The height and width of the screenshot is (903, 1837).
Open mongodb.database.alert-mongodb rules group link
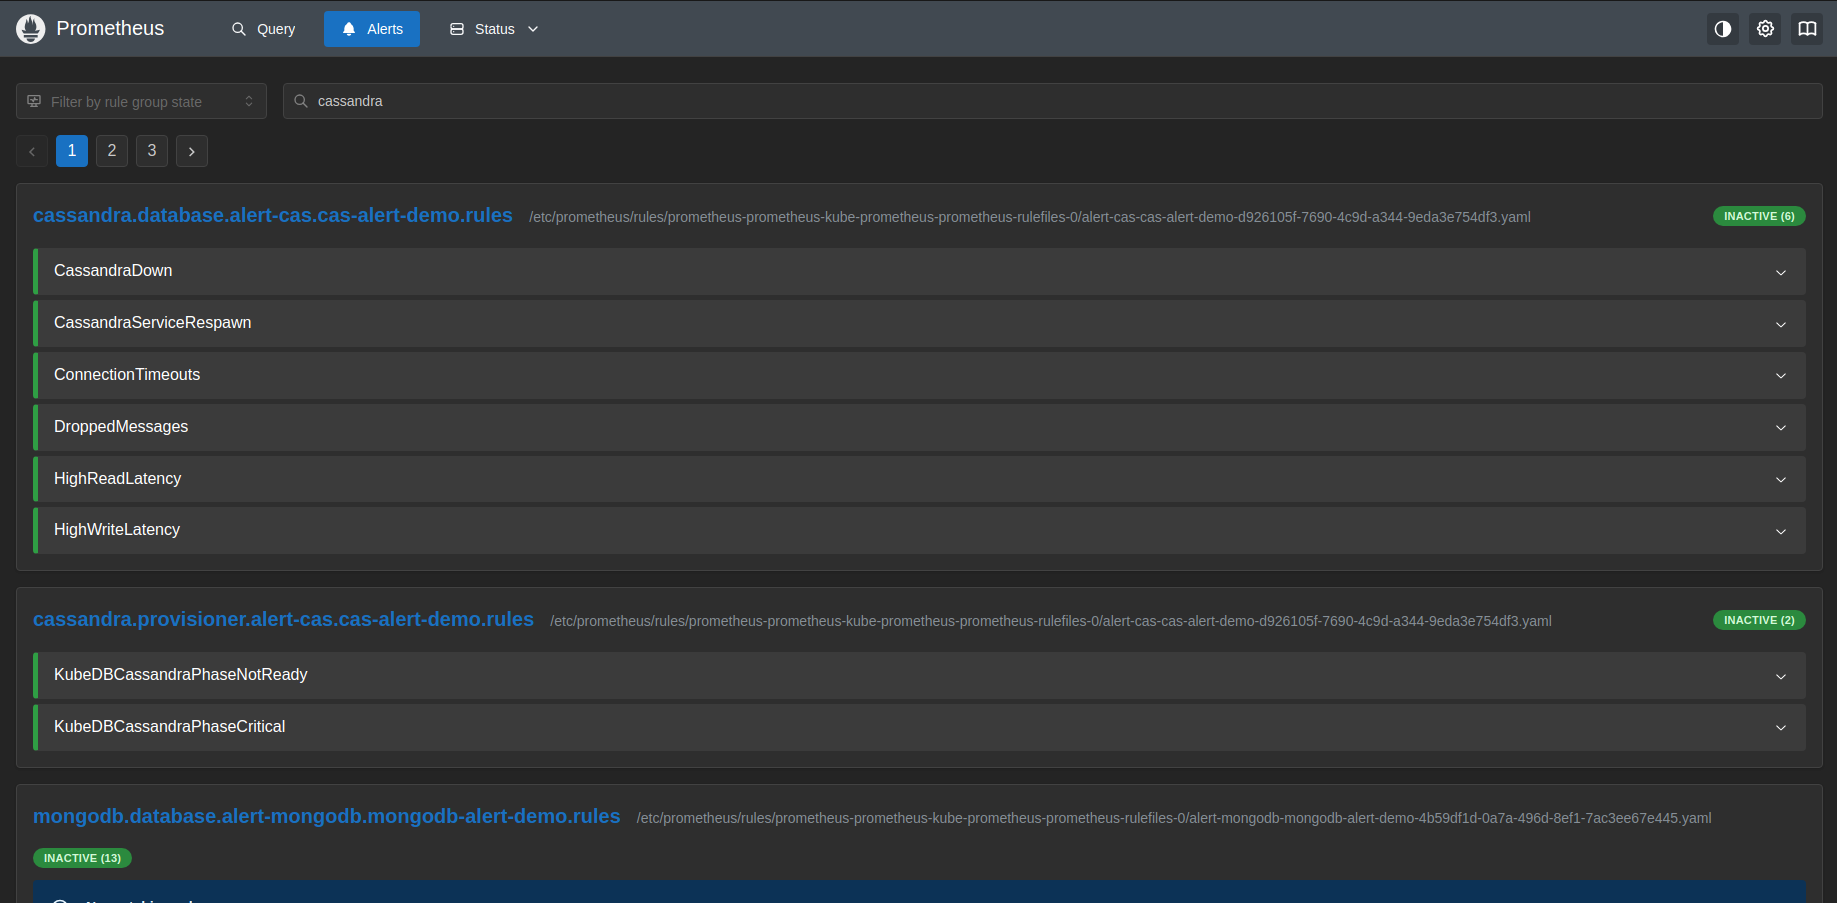(x=326, y=817)
